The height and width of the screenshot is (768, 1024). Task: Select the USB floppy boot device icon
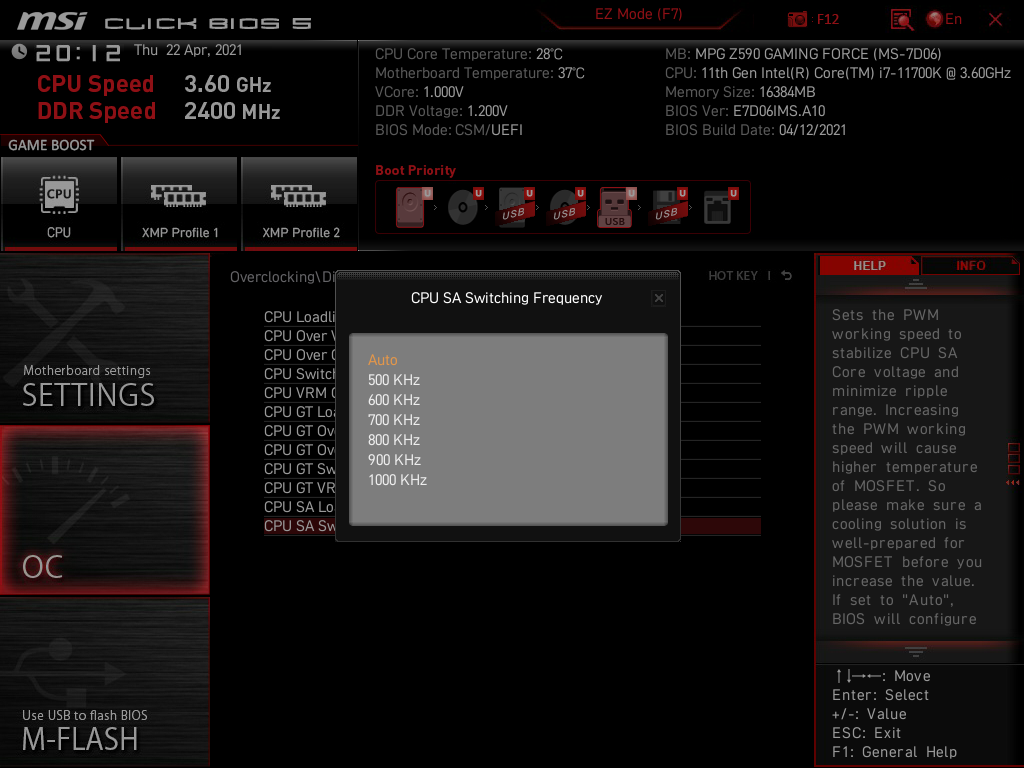667,207
